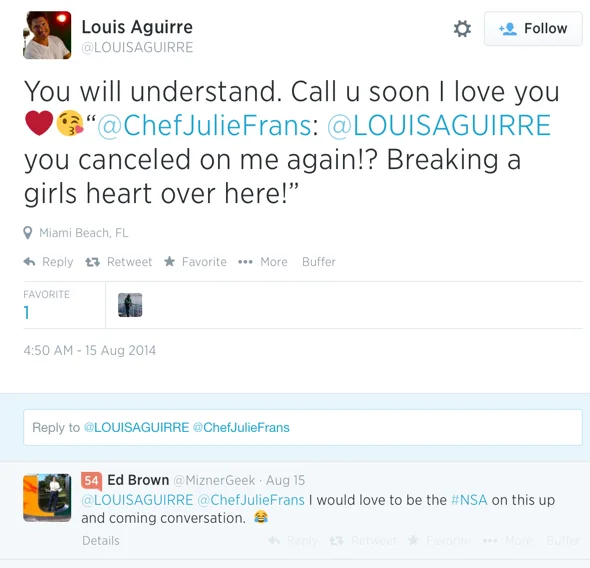
Task: Click the Reply arrow icon under the tweet
Action: pos(29,261)
